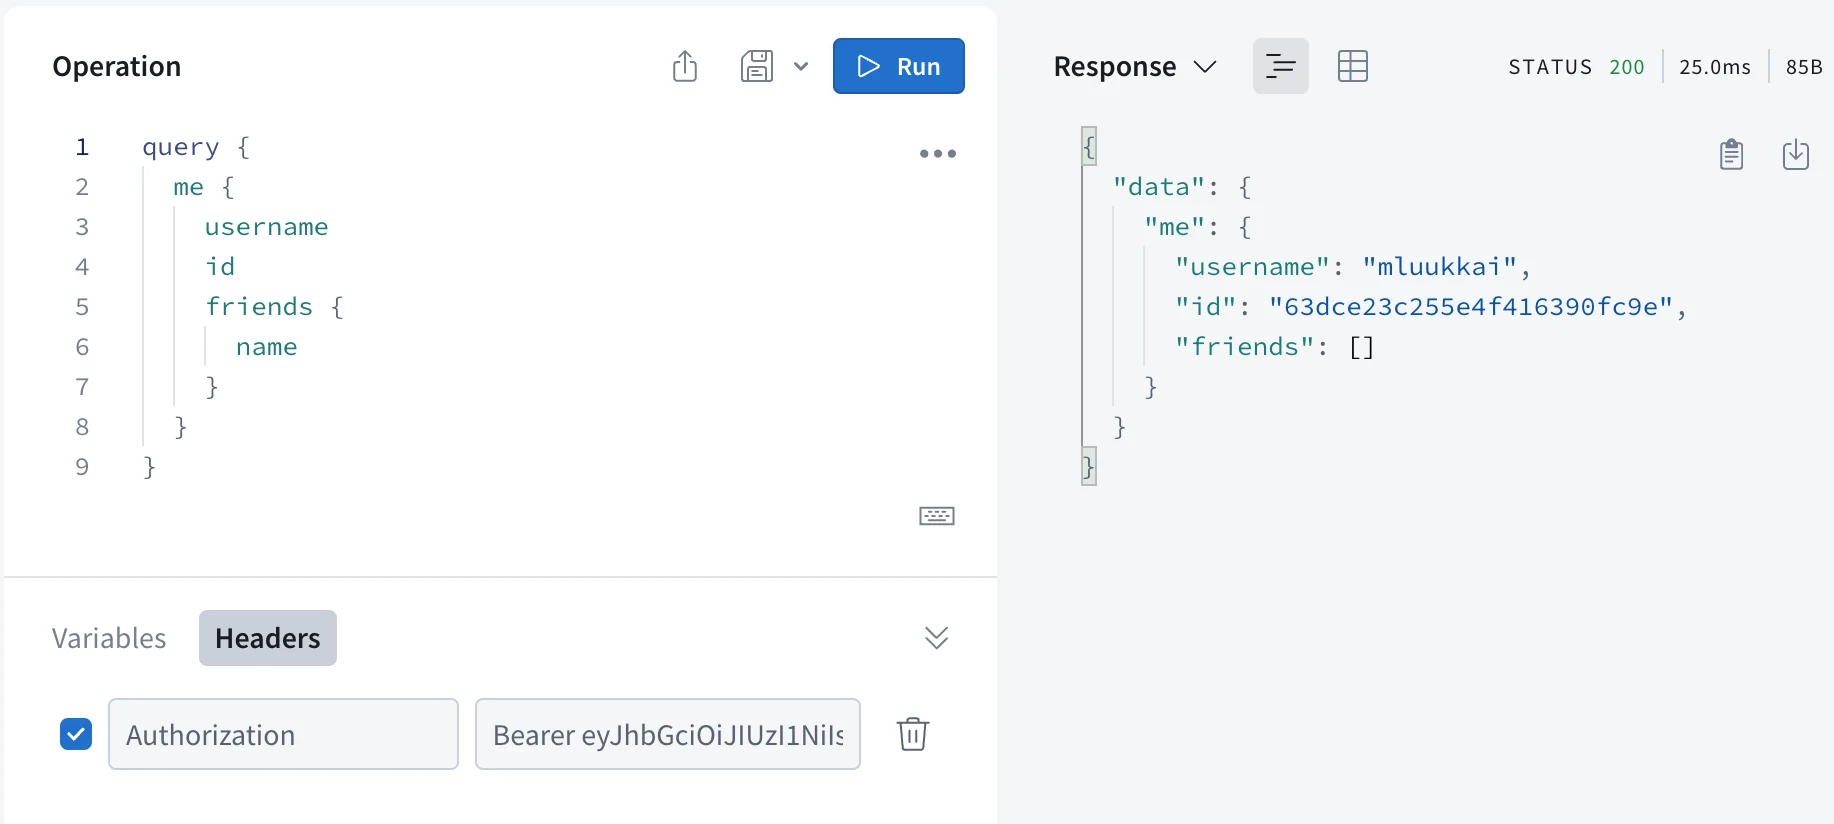Click the share operation icon

coord(685,66)
